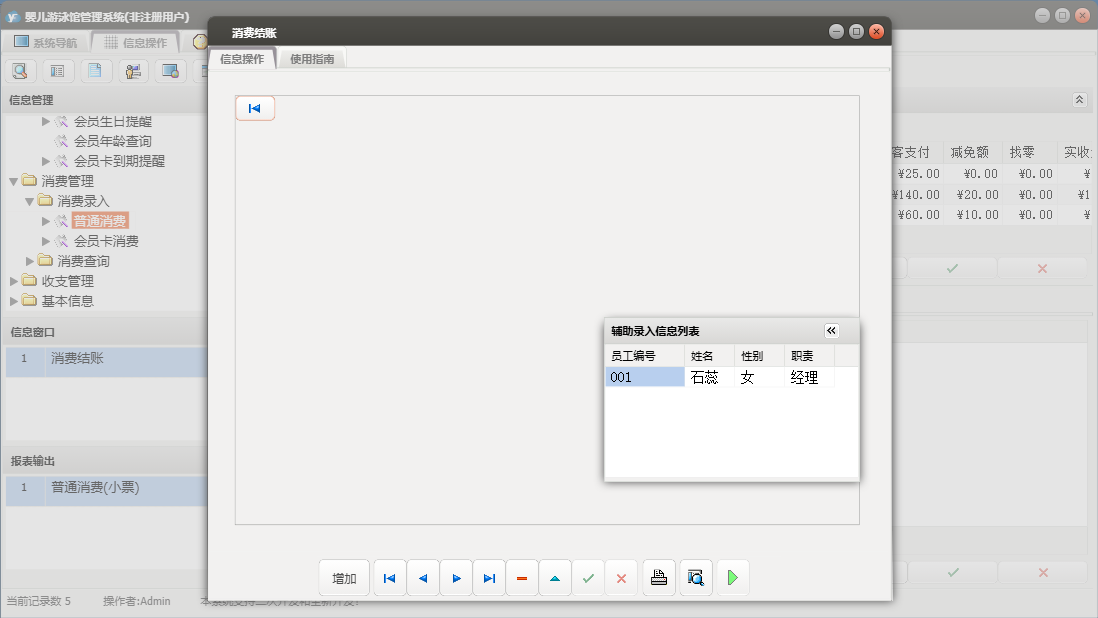This screenshot has height=618, width=1098.
Task: Switch to 使用指南 tab
Action: point(311,59)
